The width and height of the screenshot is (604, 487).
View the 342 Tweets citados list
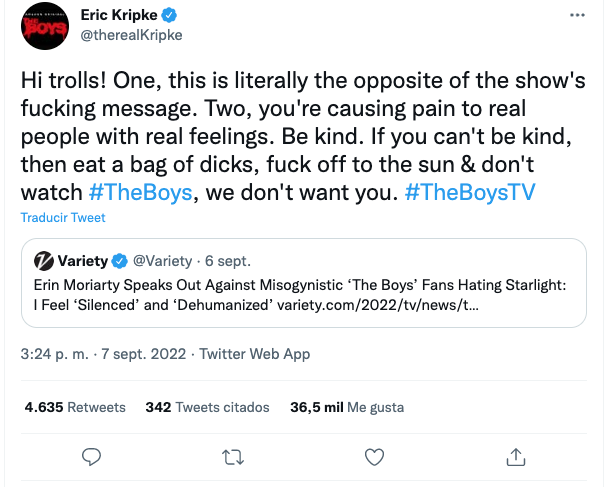click(207, 407)
